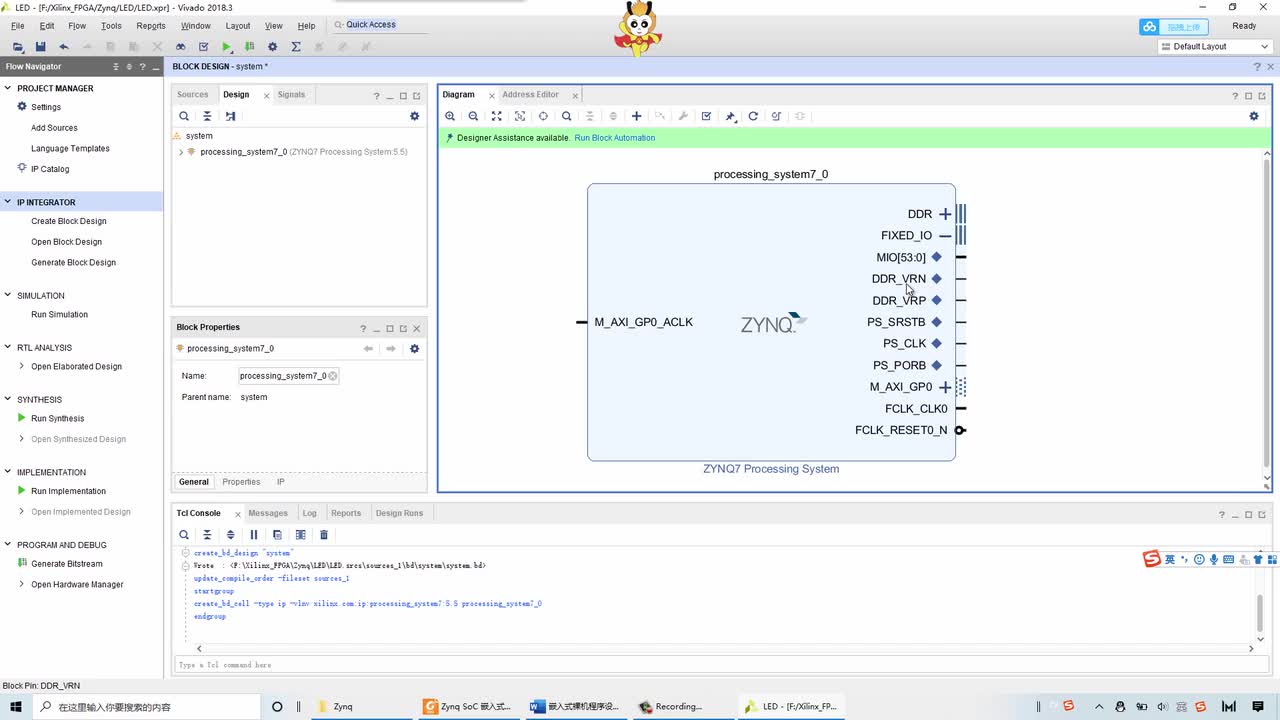Zoom out on the block diagram

tap(473, 116)
